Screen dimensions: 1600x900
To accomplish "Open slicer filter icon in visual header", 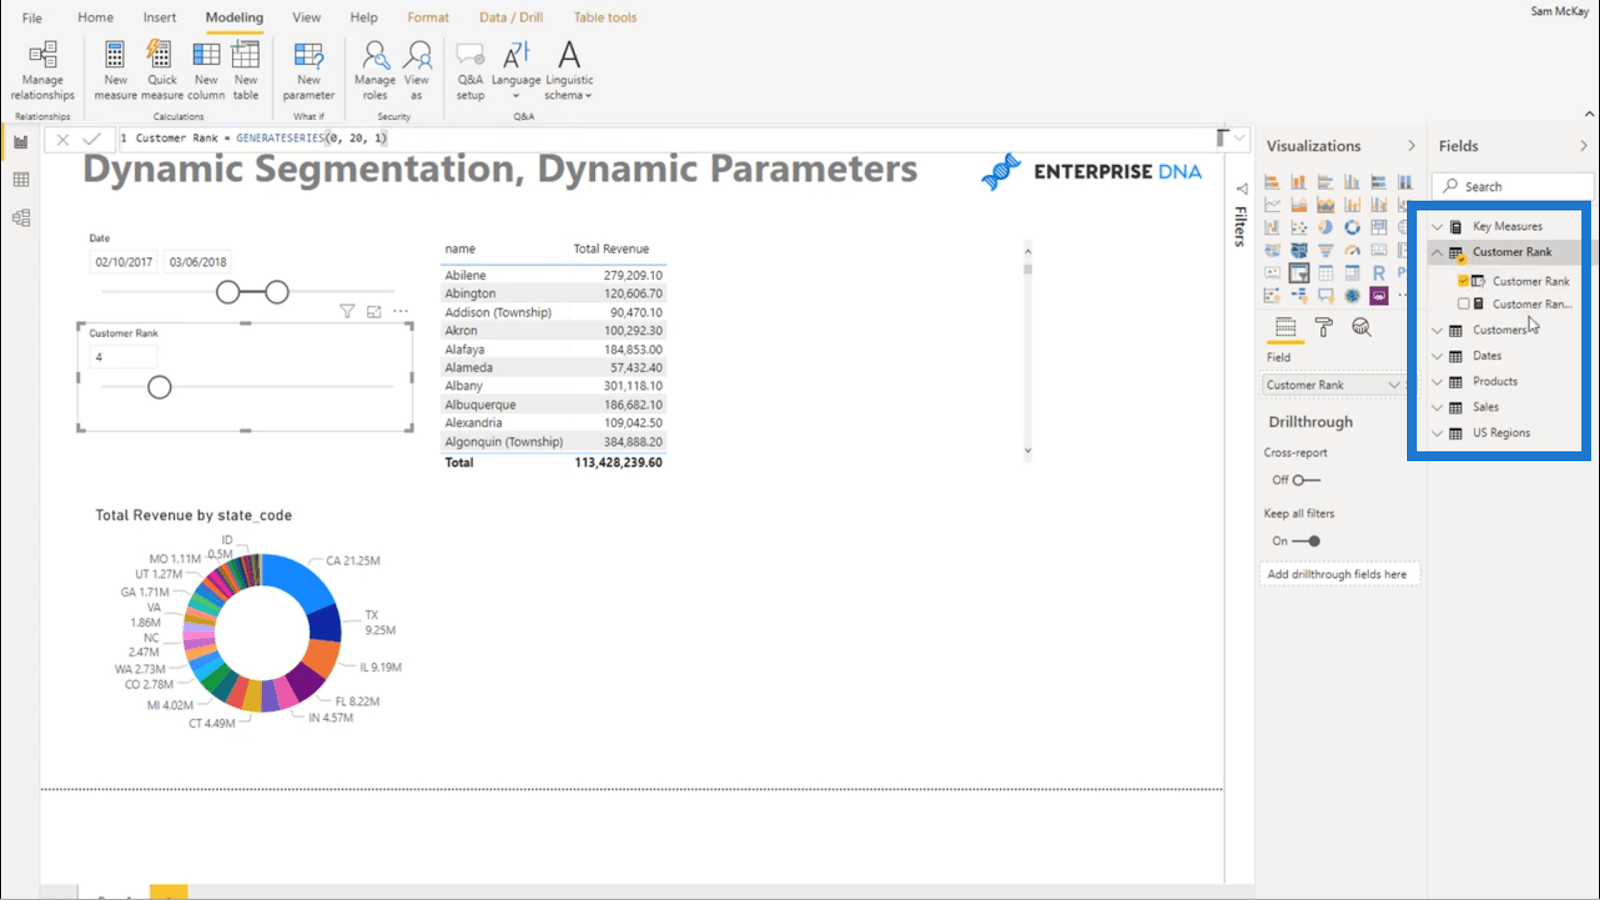I will (347, 312).
